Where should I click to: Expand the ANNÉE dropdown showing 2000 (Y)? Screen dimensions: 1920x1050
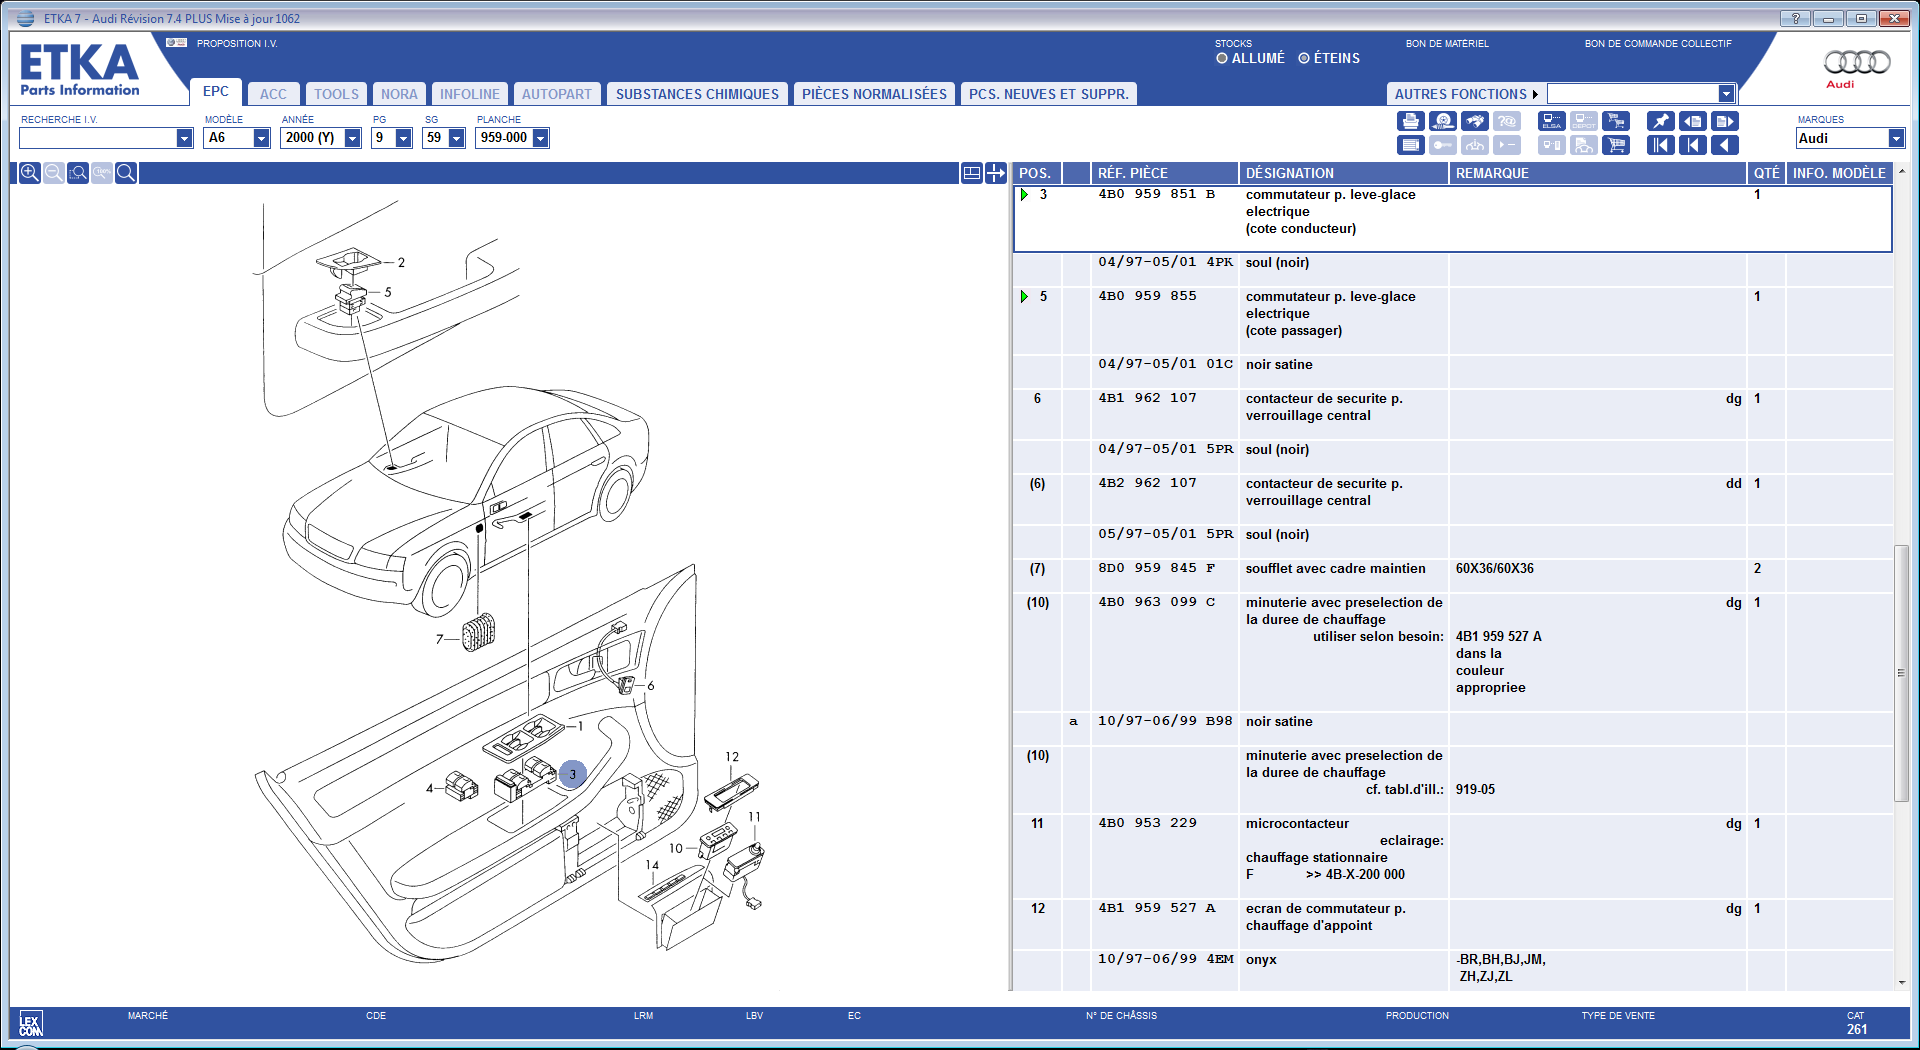pos(352,138)
